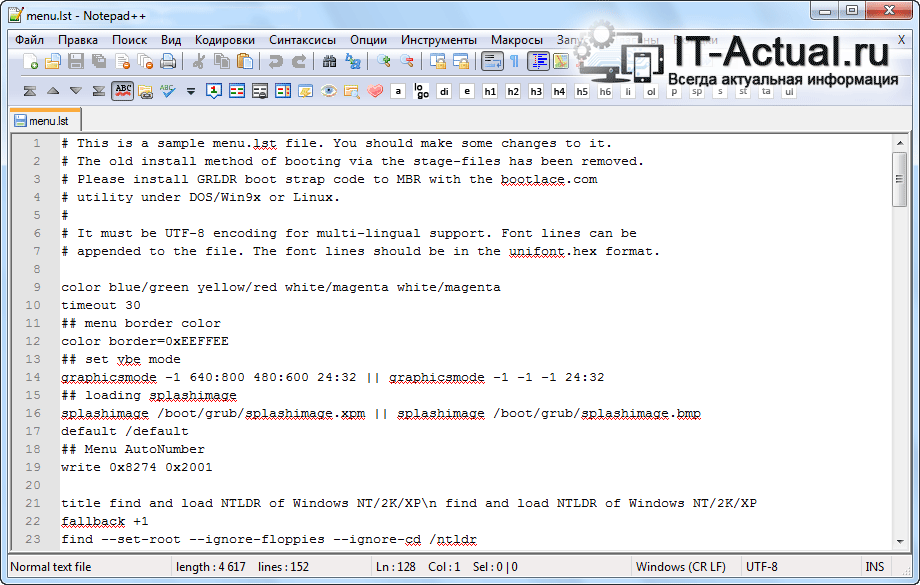Open the spell-check language dropdown arrow
The image size is (920, 585).
point(191,91)
